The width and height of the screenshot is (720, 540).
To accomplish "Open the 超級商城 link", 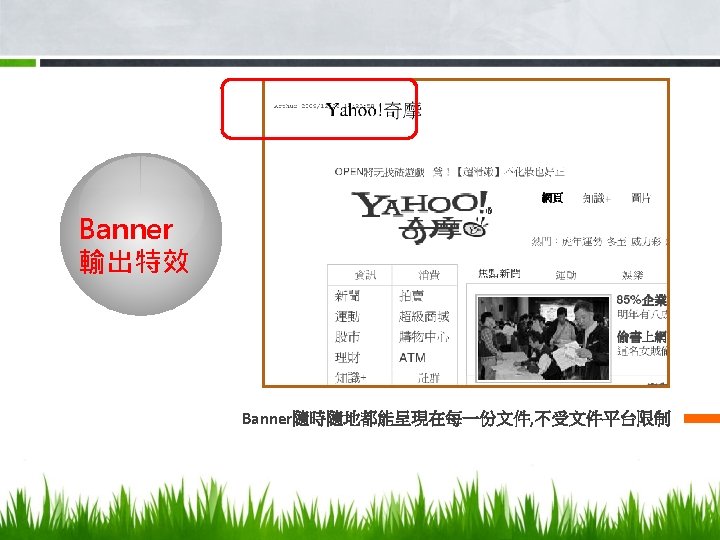I will (424, 316).
